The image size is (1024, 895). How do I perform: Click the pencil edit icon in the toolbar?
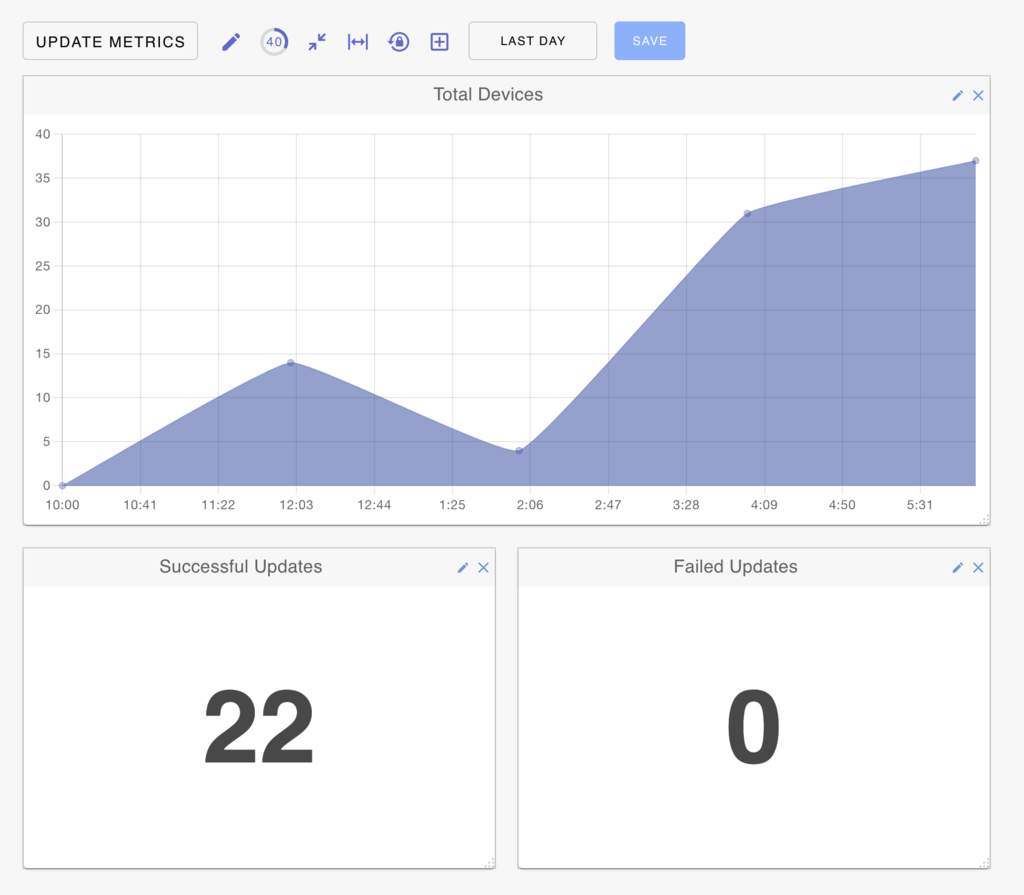[231, 42]
